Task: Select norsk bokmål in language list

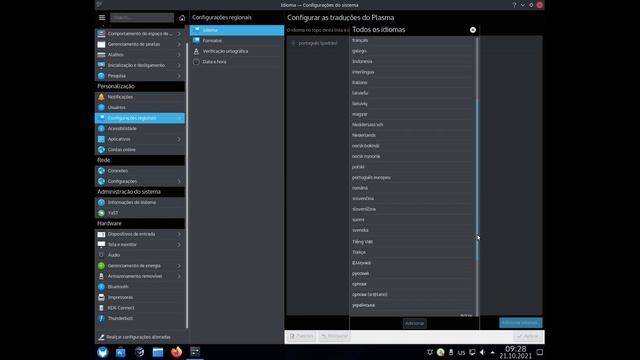Action: (x=412, y=146)
